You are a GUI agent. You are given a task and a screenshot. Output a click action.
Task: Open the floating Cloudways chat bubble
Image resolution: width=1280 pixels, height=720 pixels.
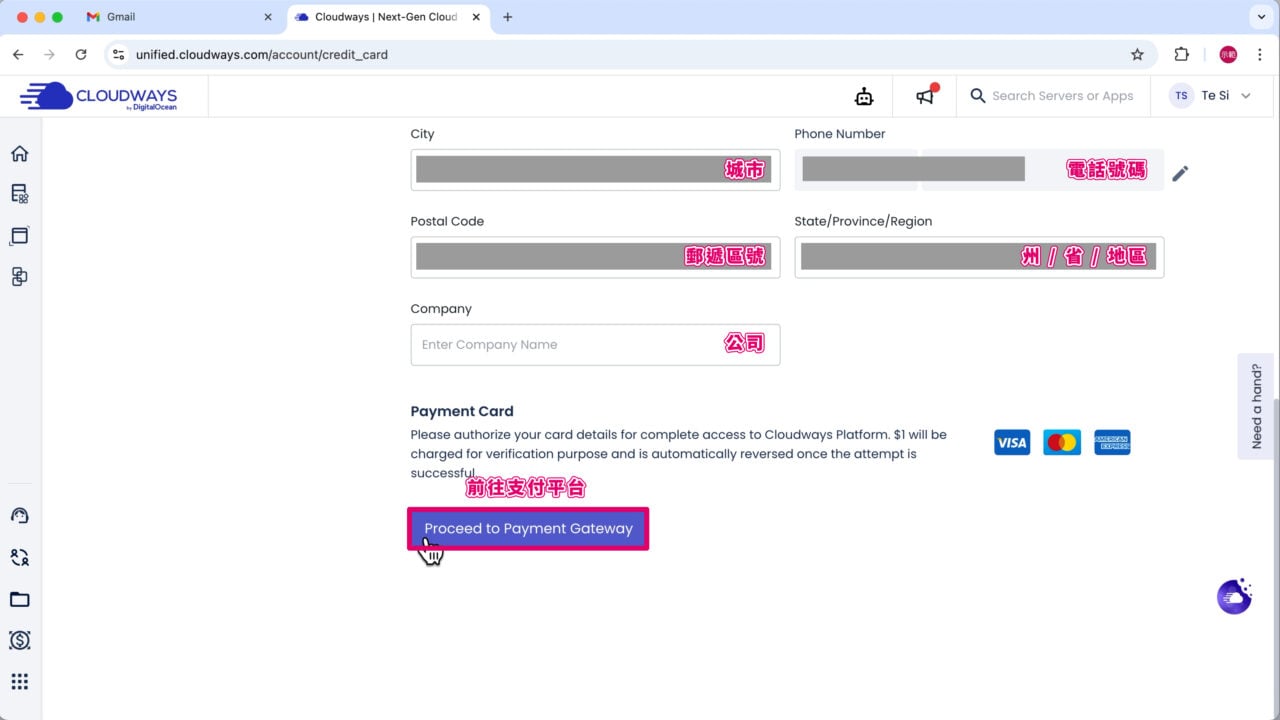pos(1234,596)
